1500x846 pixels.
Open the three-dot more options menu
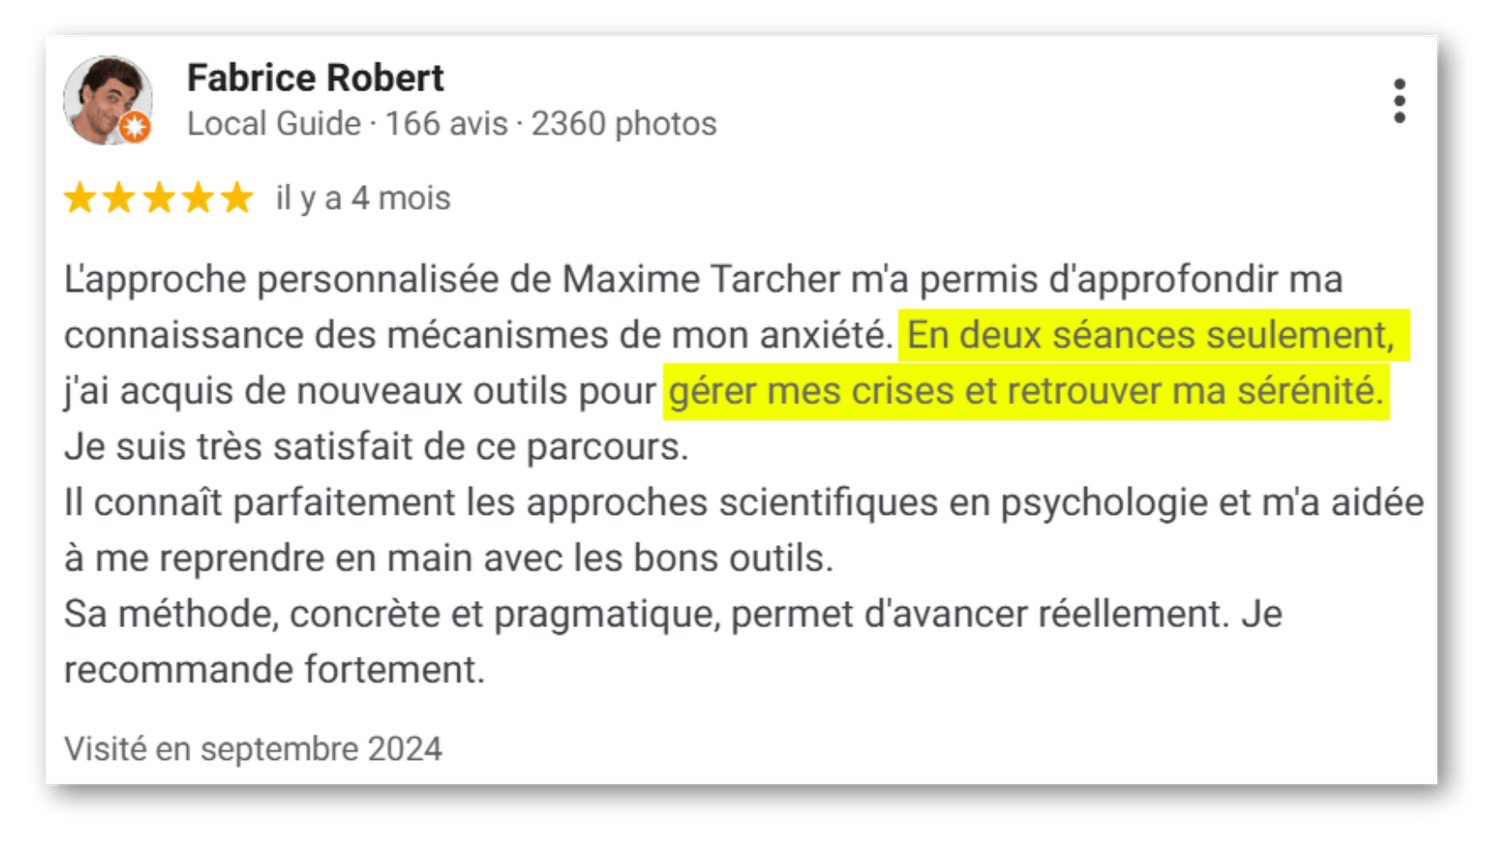point(1399,101)
